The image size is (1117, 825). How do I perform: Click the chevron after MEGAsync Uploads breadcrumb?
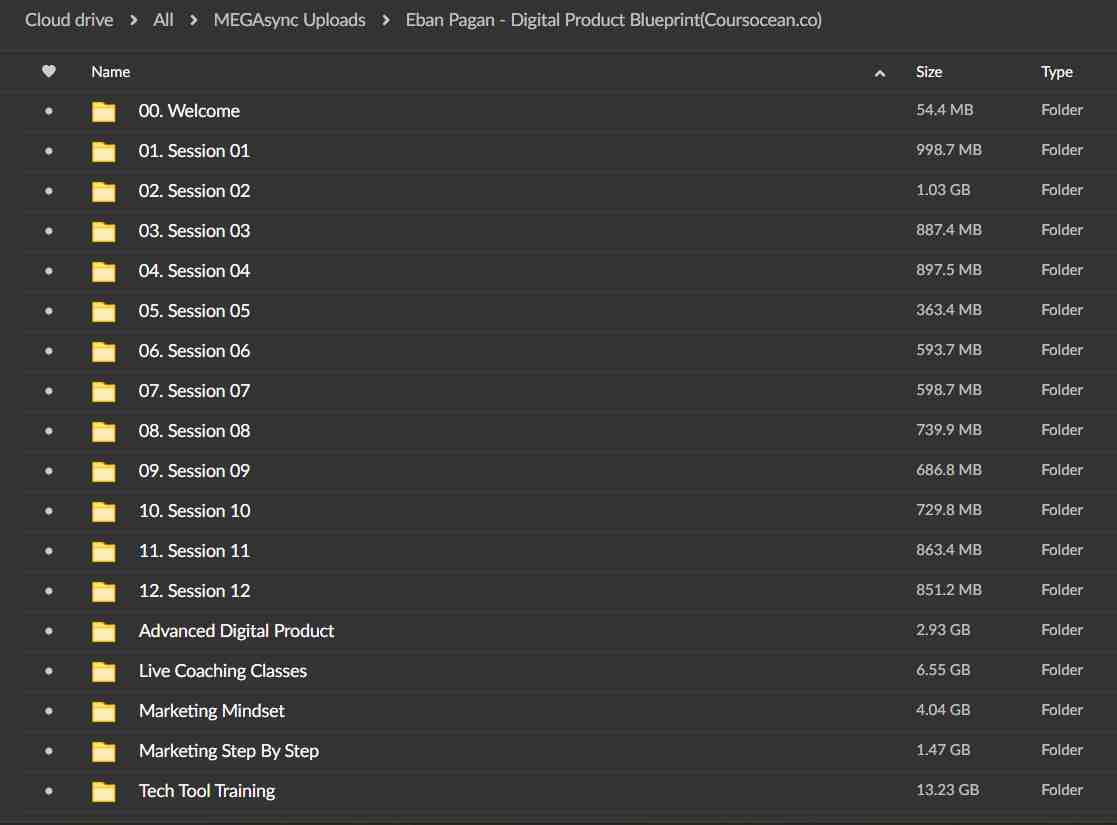(x=385, y=20)
